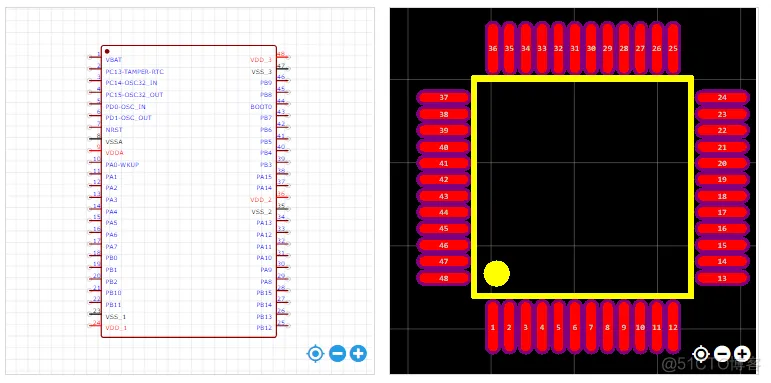
Task: Select footprint pad 42
Action: [x=444, y=179]
